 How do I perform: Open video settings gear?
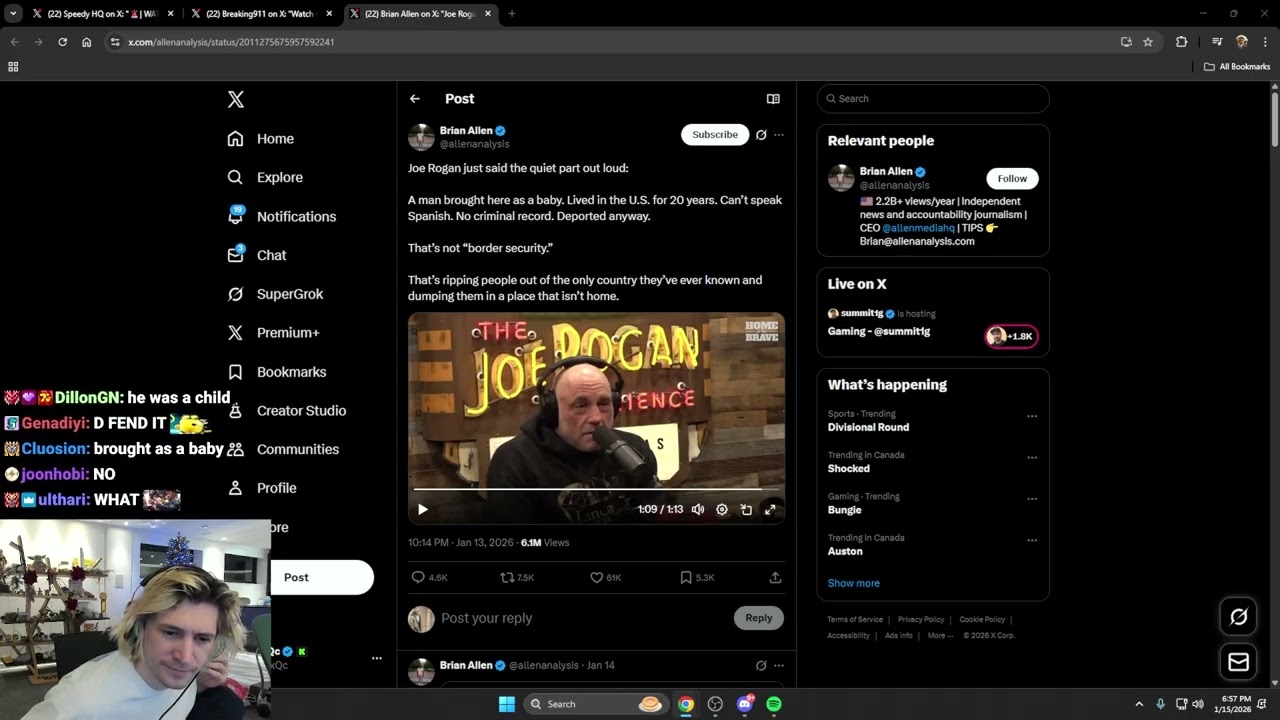coord(722,509)
